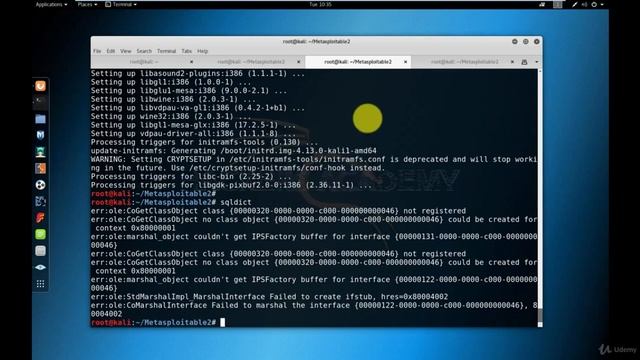Click the pen icon in the top bar
Image resolution: width=640 pixels, height=360 pixels.
[575, 4]
